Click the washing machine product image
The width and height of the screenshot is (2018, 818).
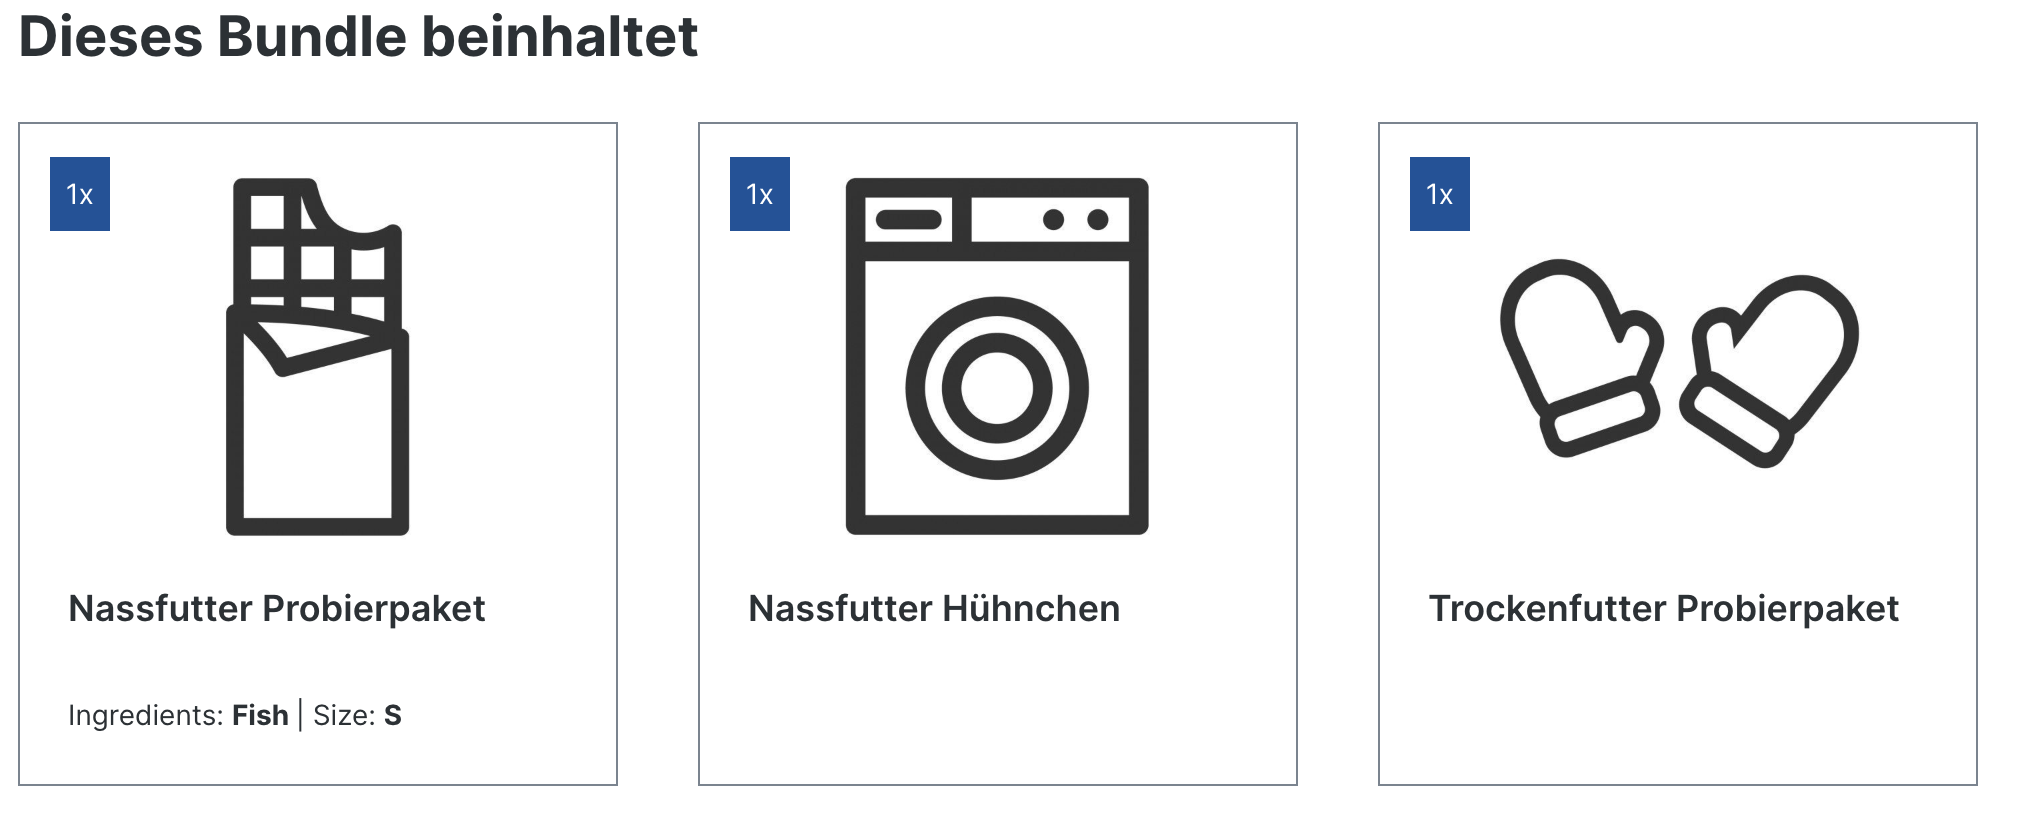click(997, 356)
